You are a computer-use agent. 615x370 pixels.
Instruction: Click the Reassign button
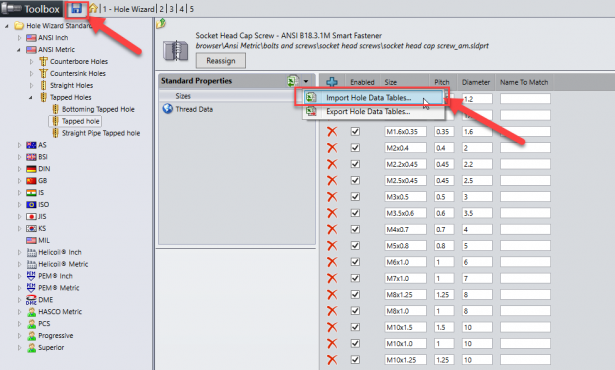(x=221, y=61)
